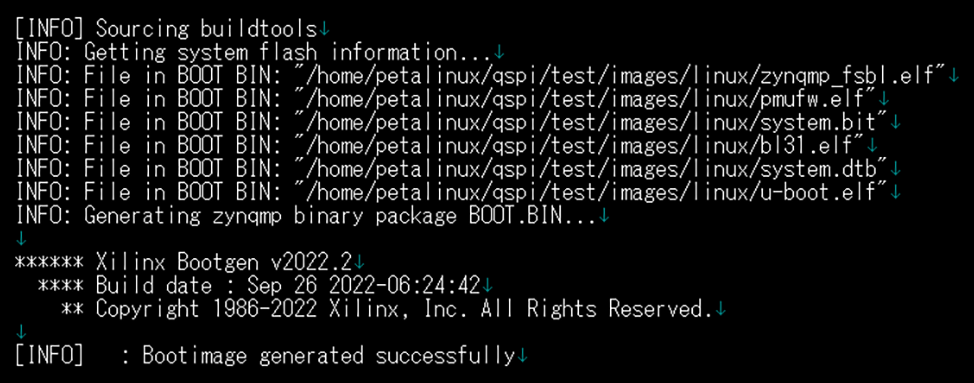This screenshot has height=383, width=974.
Task: Click the "Generating zynqmp binary package BOOT.BIN" line
Action: tap(306, 216)
